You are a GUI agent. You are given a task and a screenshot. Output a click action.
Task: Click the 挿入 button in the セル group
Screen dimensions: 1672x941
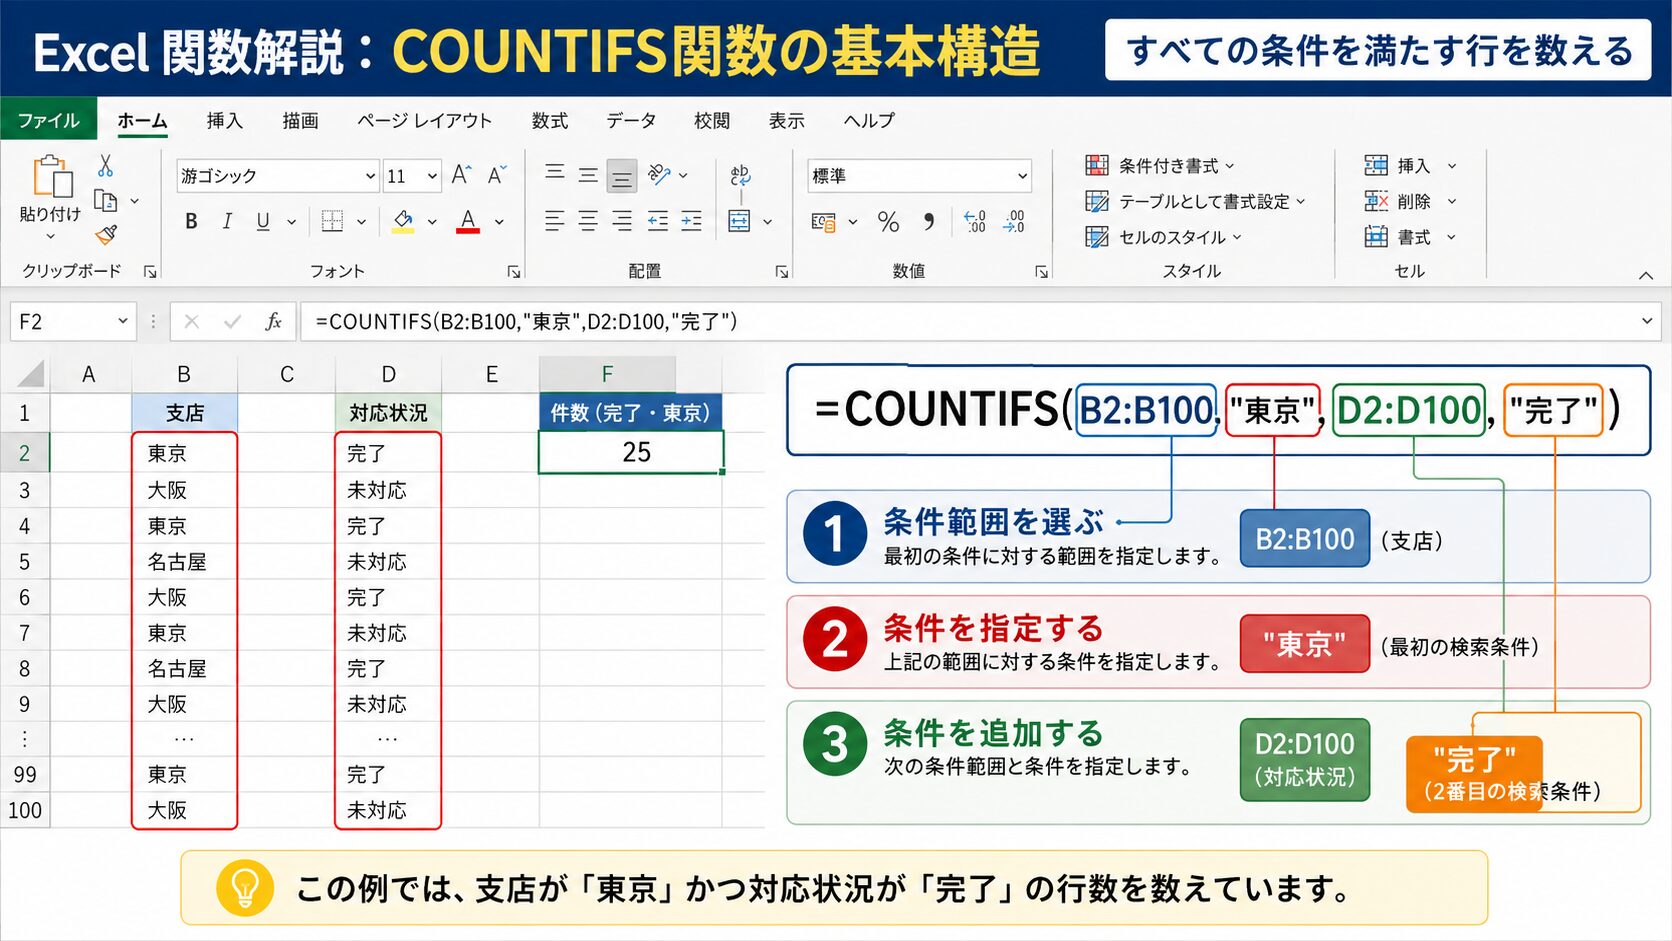point(1410,165)
